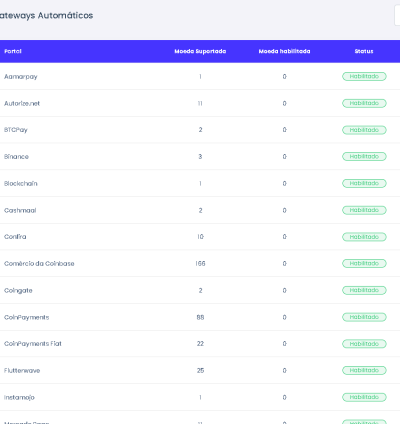This screenshot has height=424, width=400.
Task: Select the Flutterwave gateway name
Action: [x=22, y=371]
